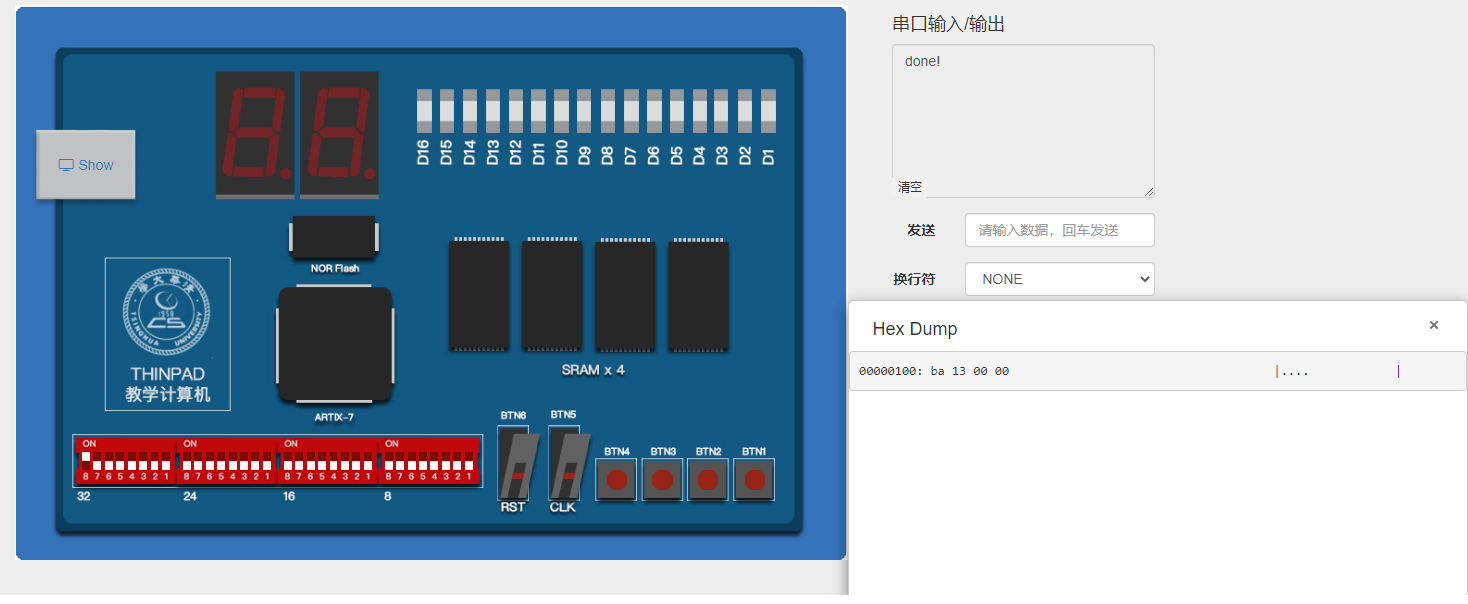Click the NOR Flash chip

point(333,237)
